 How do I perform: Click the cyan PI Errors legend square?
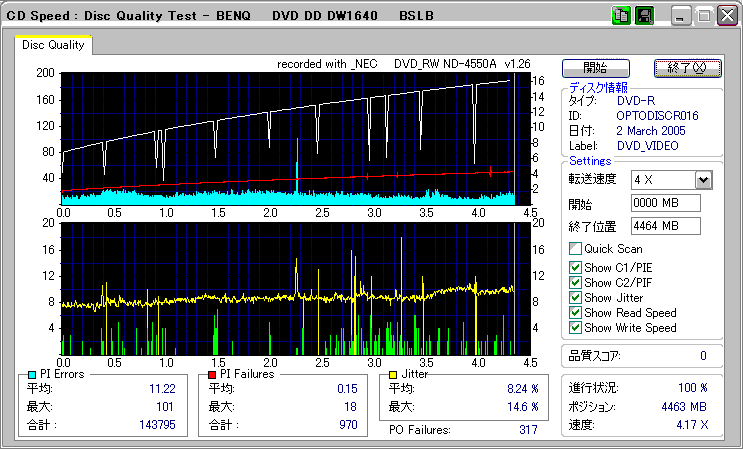(x=33, y=374)
